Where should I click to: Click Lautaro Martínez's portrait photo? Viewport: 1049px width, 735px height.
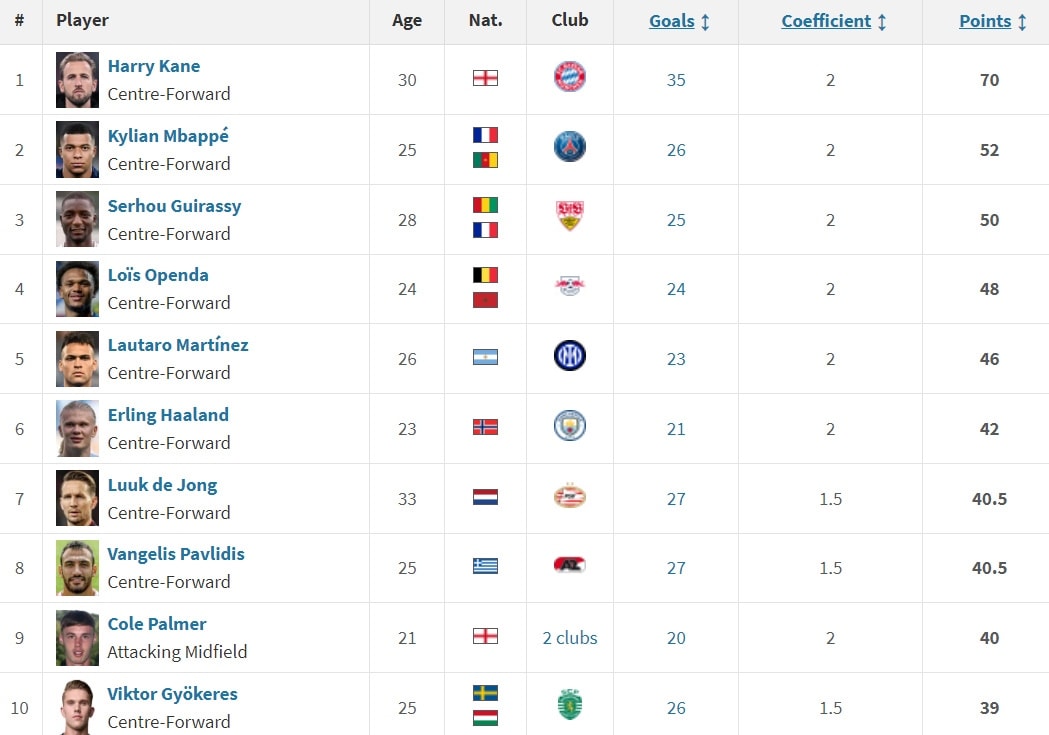click(x=77, y=358)
